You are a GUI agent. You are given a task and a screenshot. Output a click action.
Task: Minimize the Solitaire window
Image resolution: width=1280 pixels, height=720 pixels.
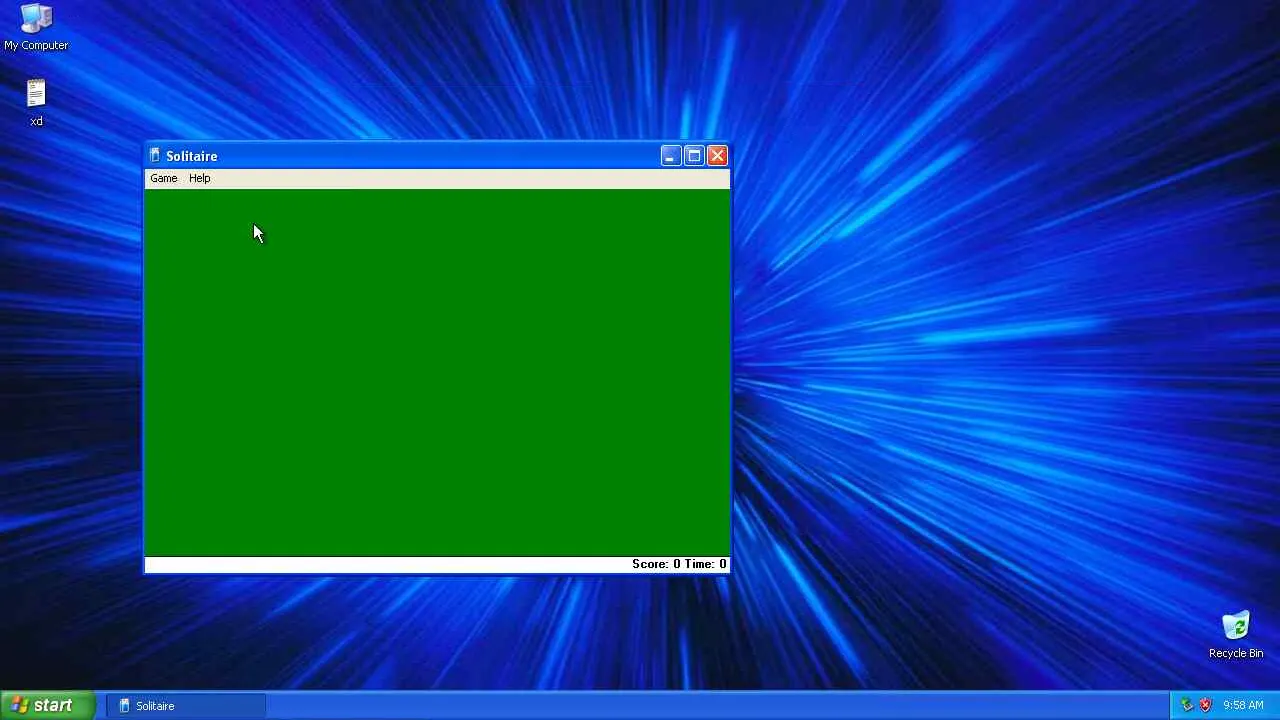click(x=670, y=156)
